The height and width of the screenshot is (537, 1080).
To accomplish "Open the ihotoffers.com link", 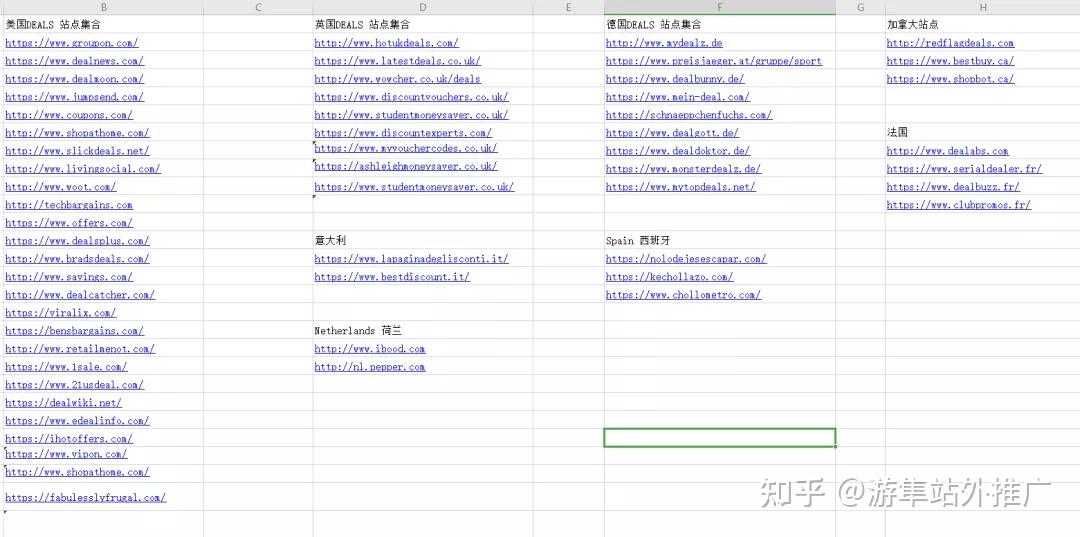I will click(x=69, y=439).
